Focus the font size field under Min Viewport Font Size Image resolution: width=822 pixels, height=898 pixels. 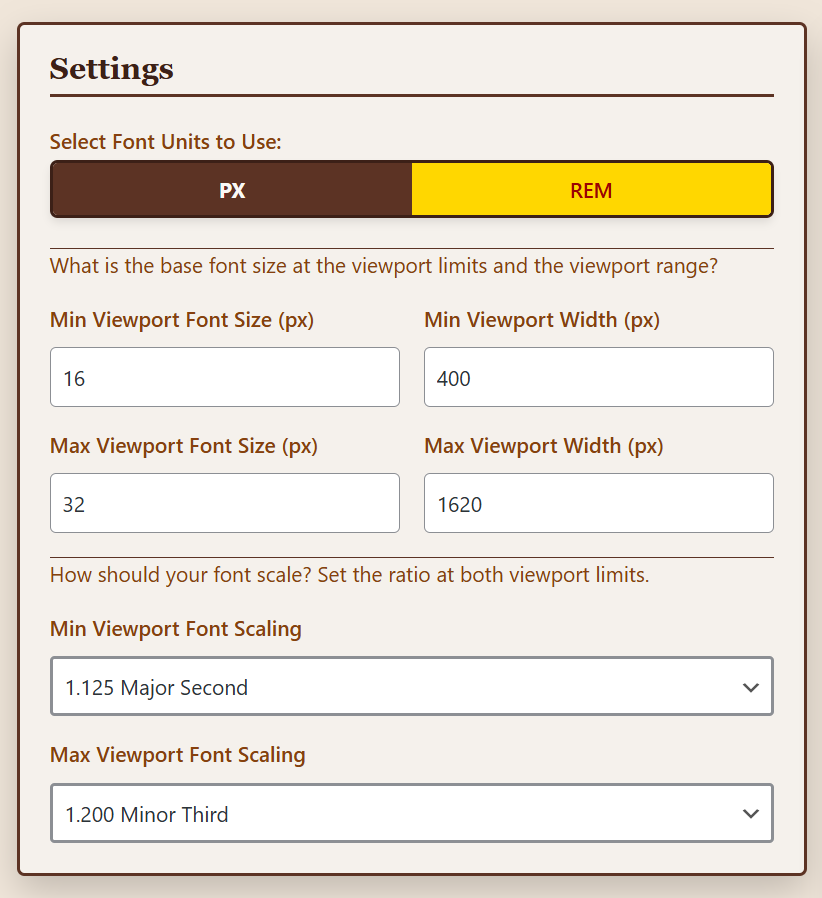[x=224, y=377]
